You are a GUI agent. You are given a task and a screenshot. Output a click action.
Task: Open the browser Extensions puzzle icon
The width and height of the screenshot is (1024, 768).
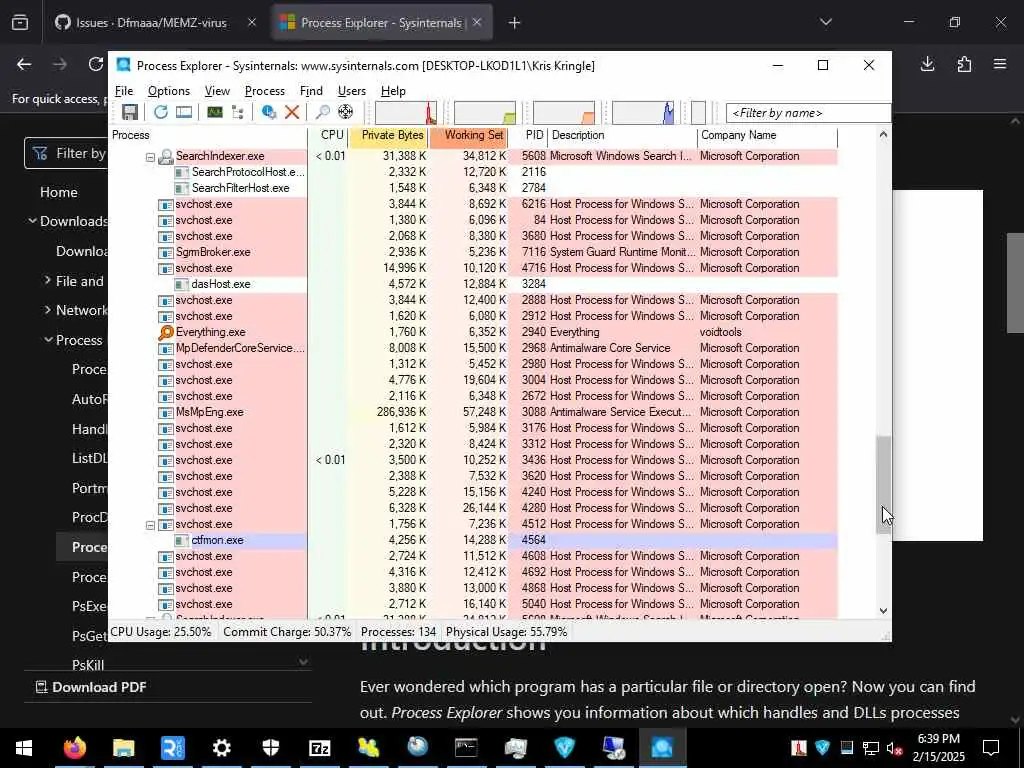point(964,64)
